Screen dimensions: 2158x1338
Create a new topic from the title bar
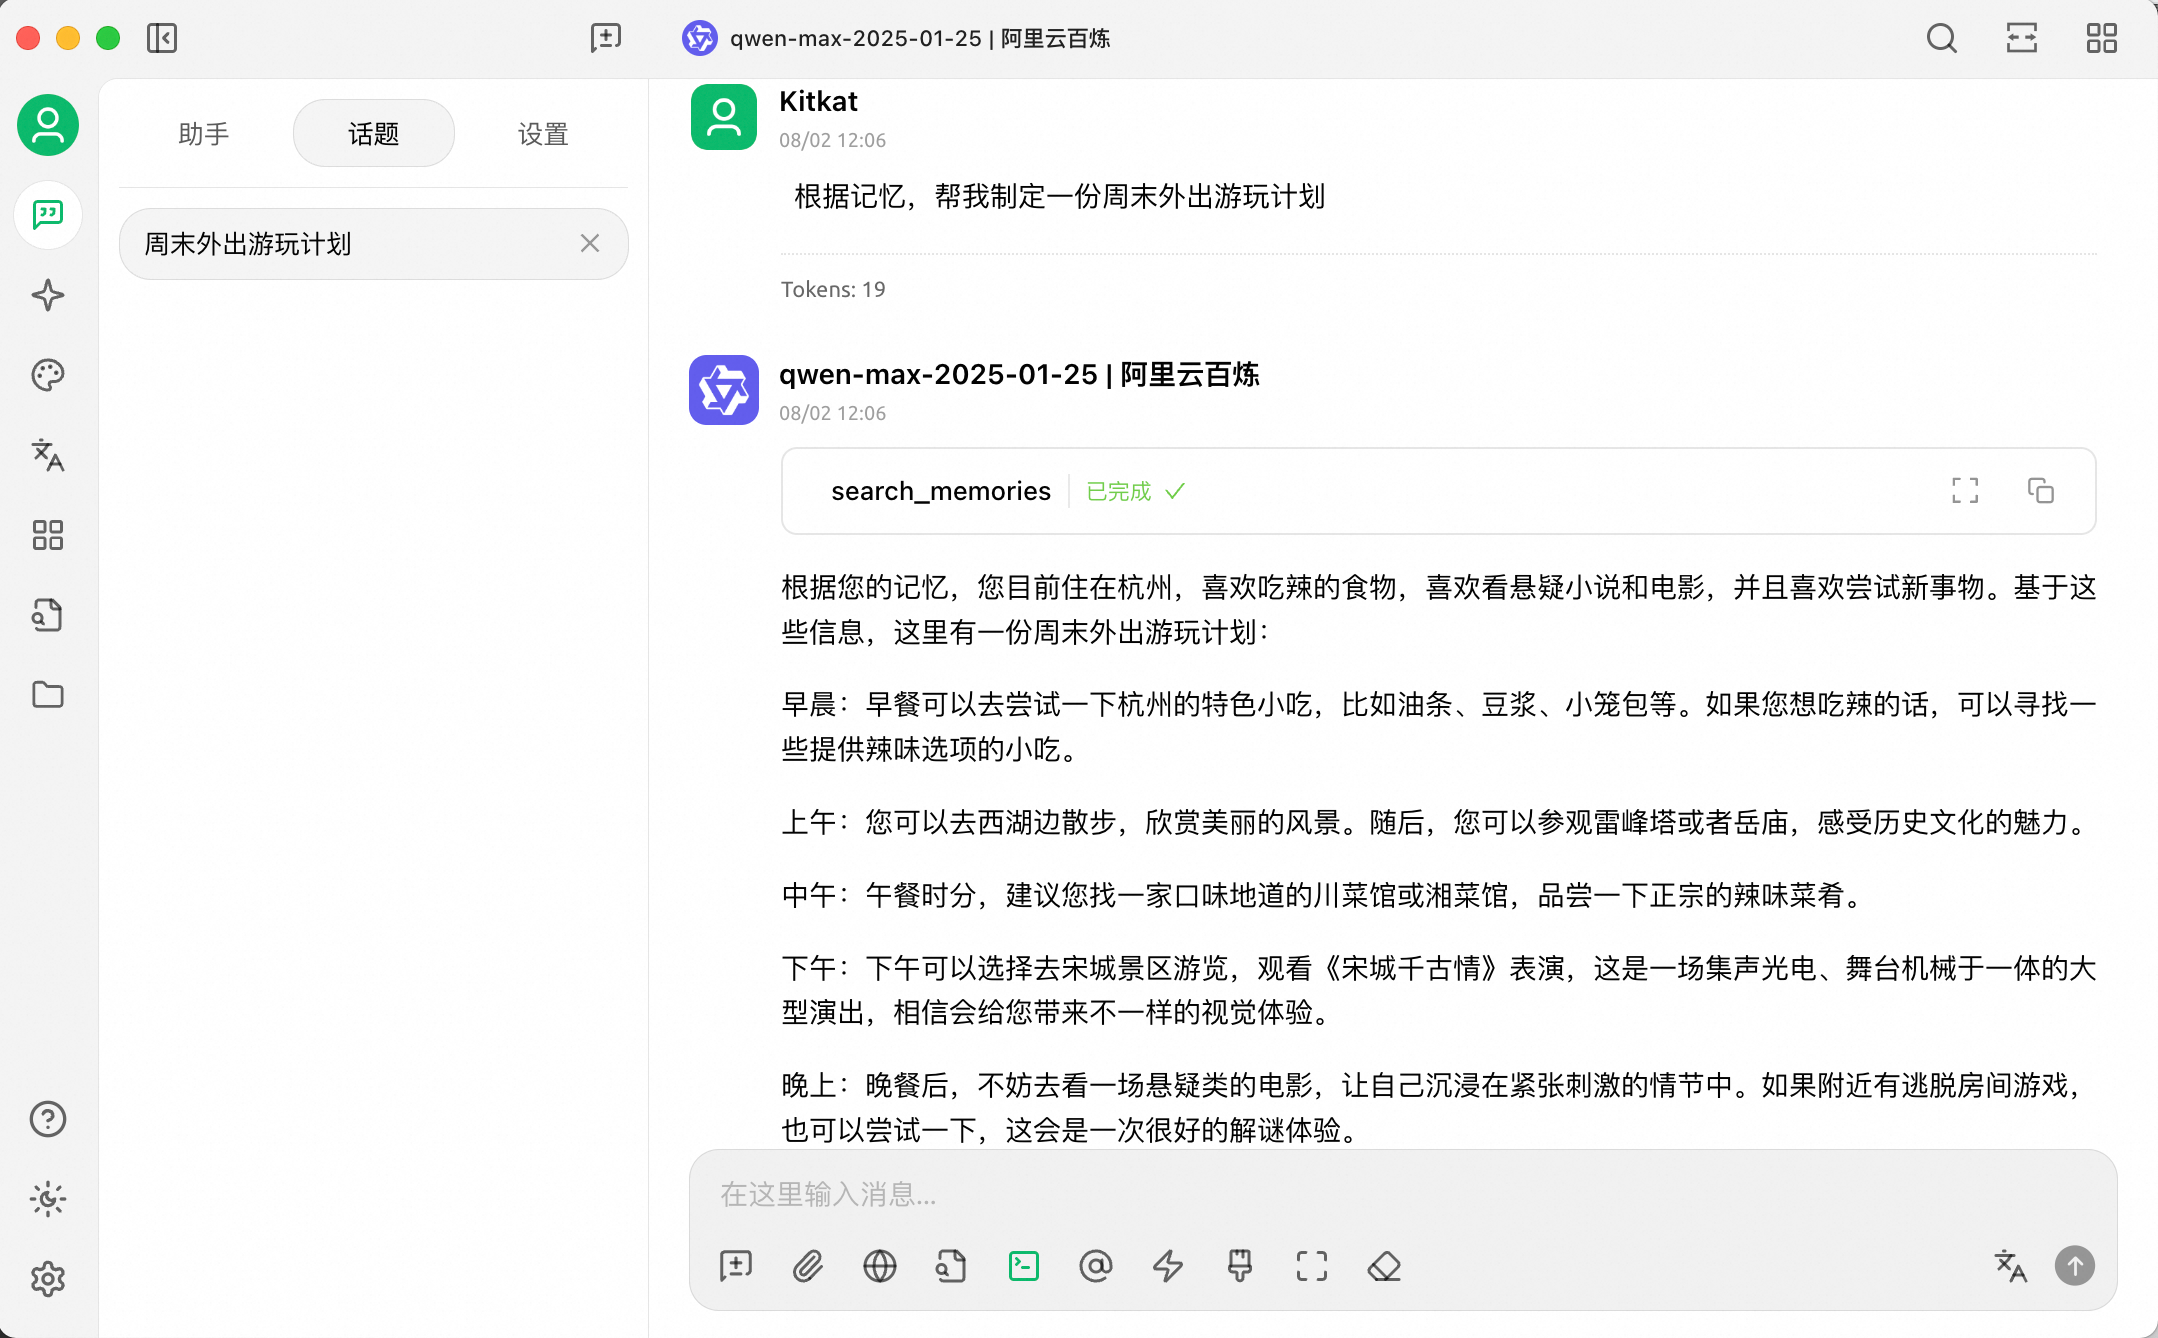coord(606,38)
